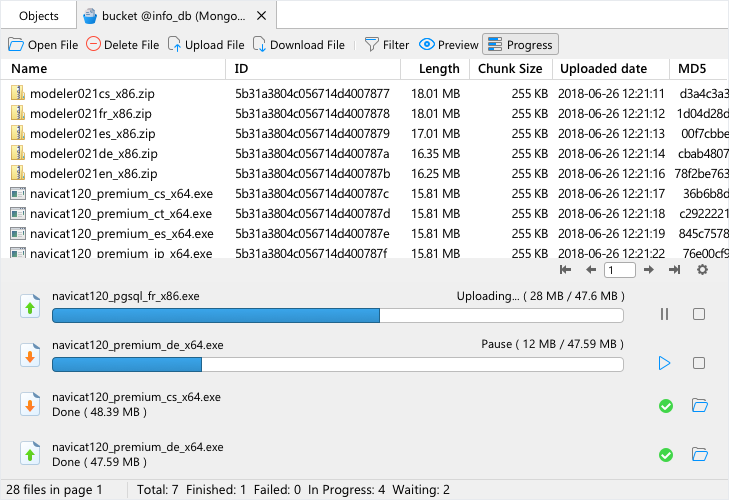Click uploaded date 2018-06-26 12:21:17
Viewport: 729px width, 500px height.
611,193
